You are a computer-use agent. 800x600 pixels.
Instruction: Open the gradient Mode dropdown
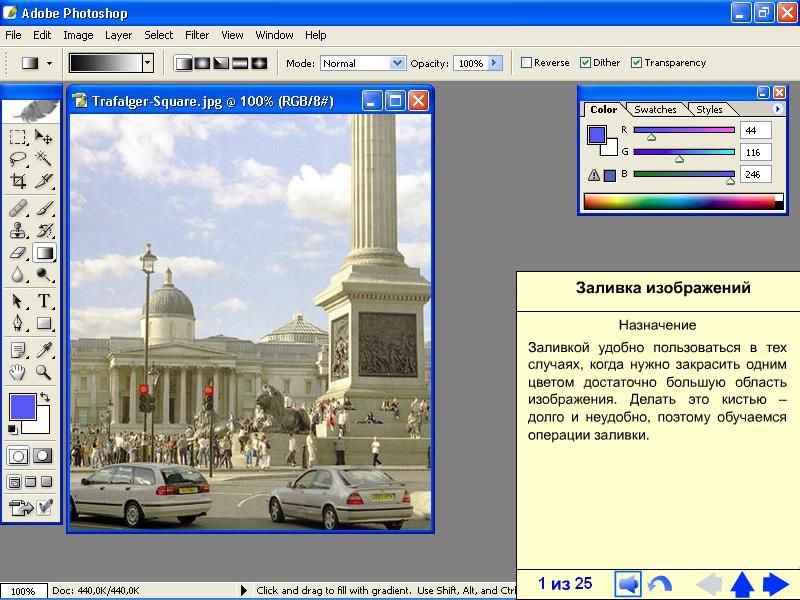point(397,63)
